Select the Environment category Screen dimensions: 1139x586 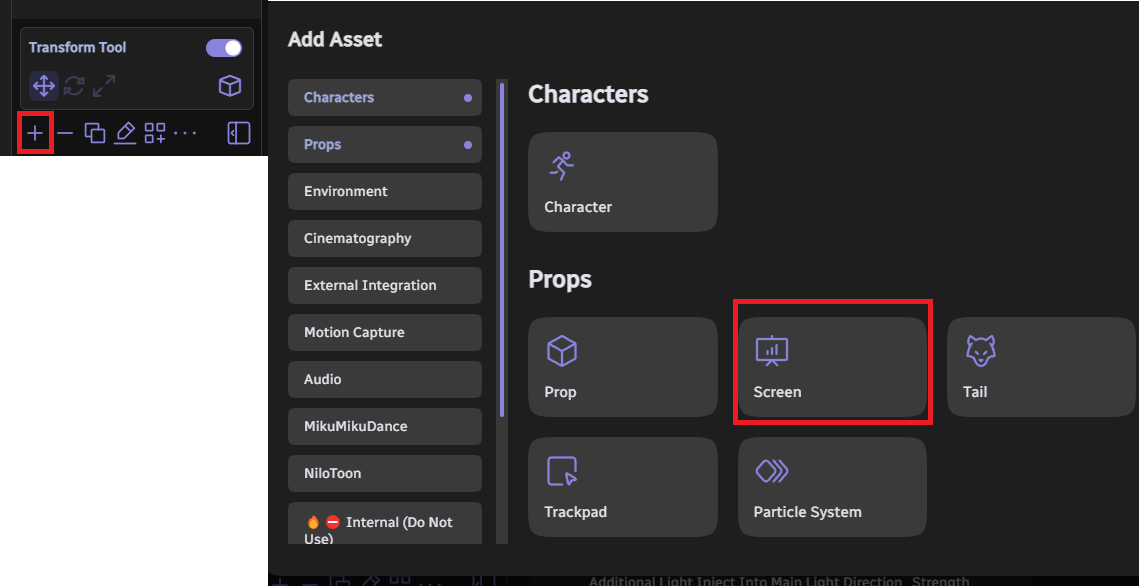point(384,191)
